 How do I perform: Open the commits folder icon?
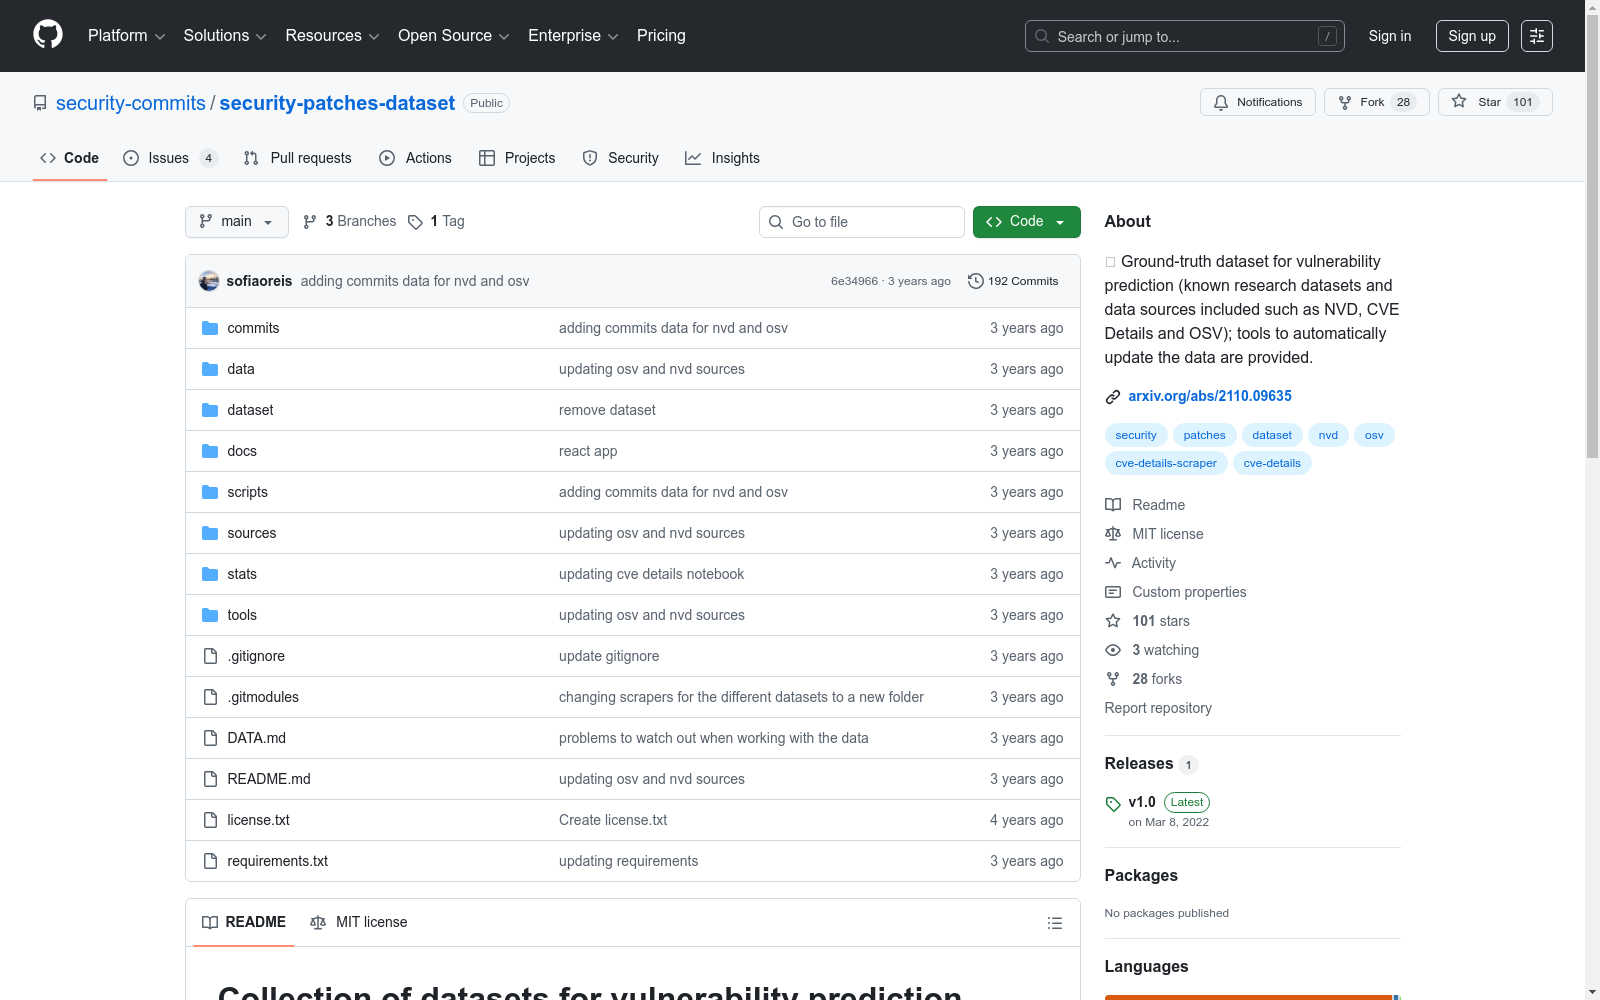[x=210, y=328]
